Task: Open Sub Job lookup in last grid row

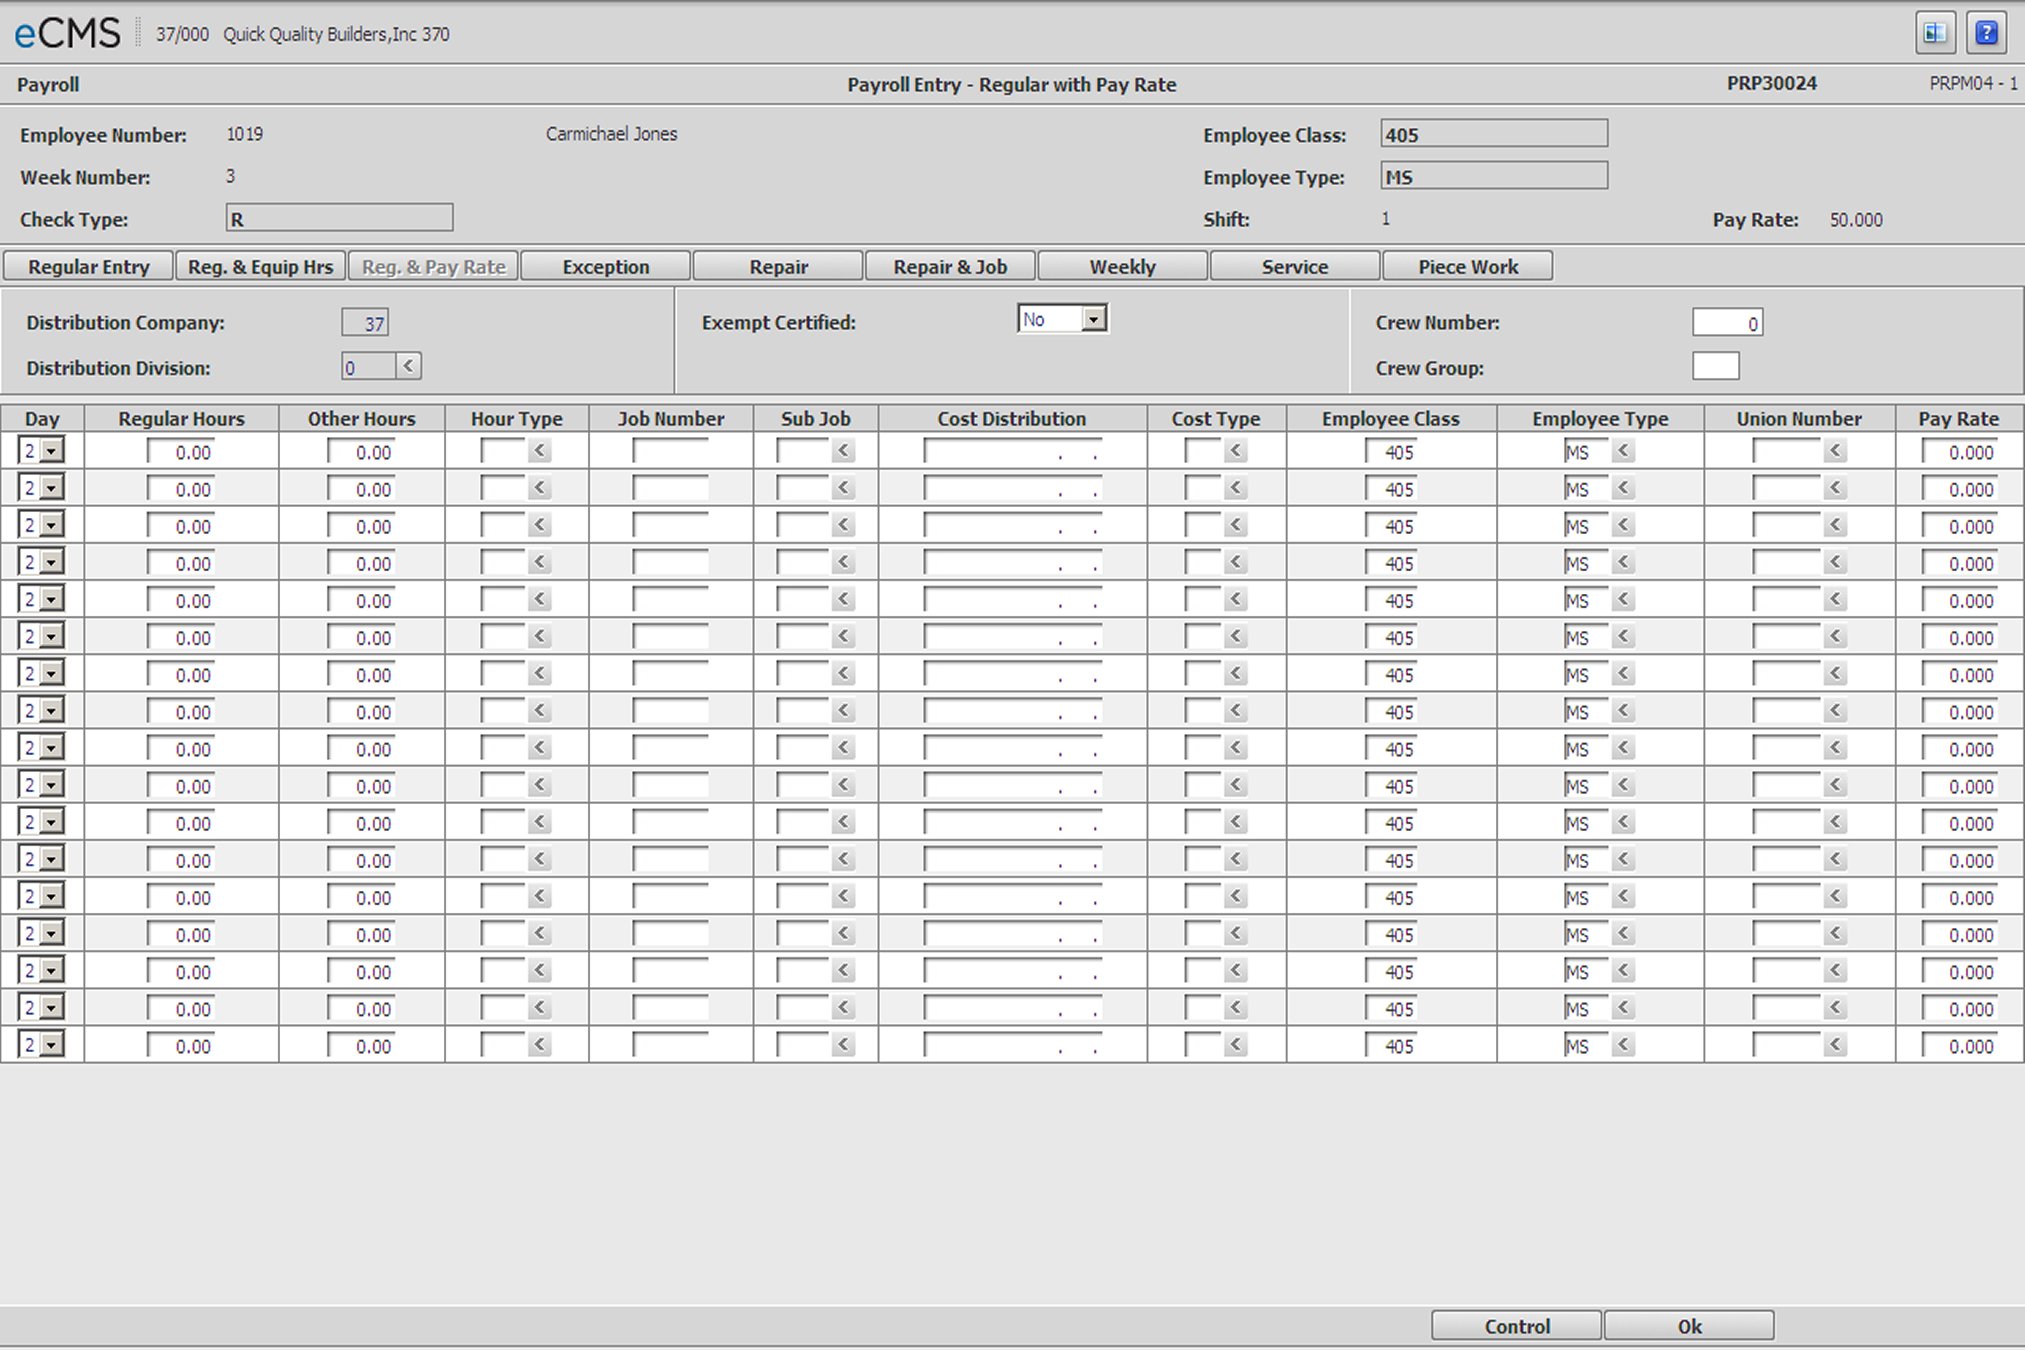Action: coord(844,1045)
